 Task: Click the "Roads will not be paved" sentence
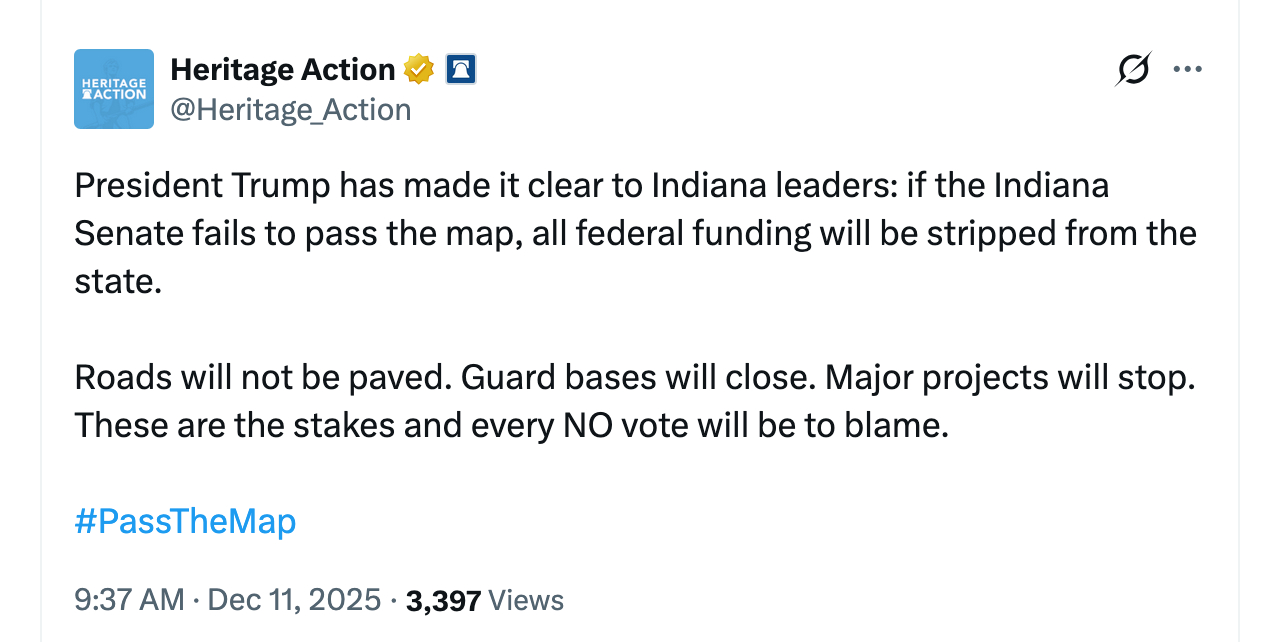(x=260, y=379)
